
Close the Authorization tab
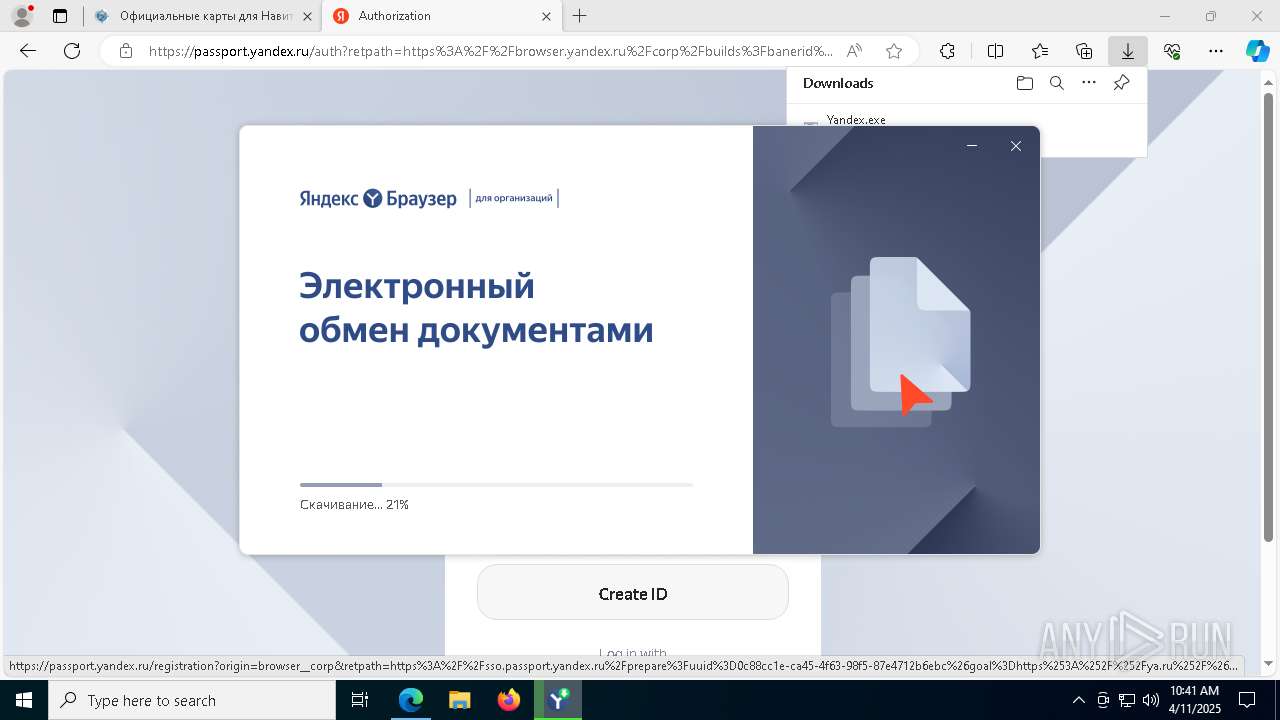pyautogui.click(x=546, y=16)
